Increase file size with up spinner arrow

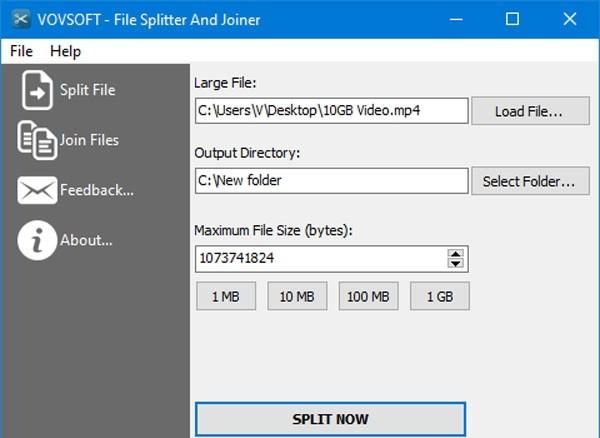(x=455, y=254)
